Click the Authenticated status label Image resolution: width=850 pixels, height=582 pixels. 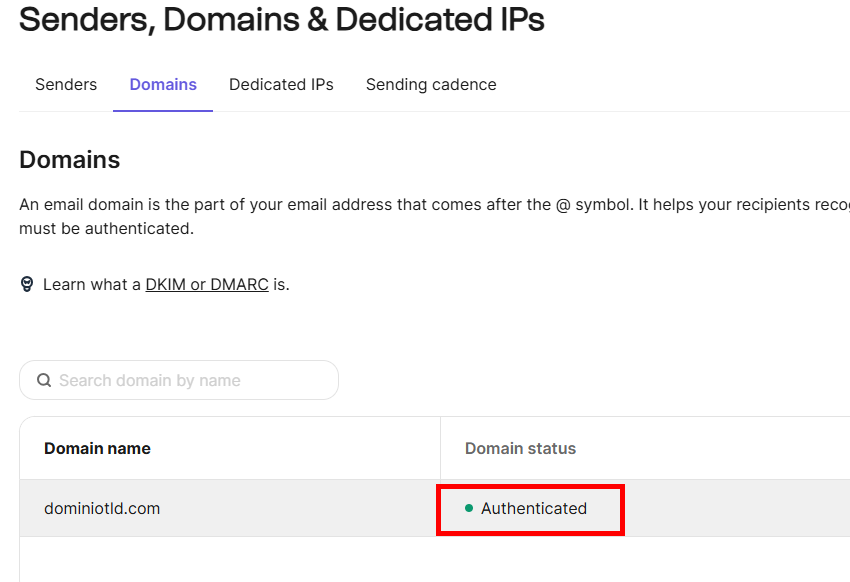tap(534, 508)
